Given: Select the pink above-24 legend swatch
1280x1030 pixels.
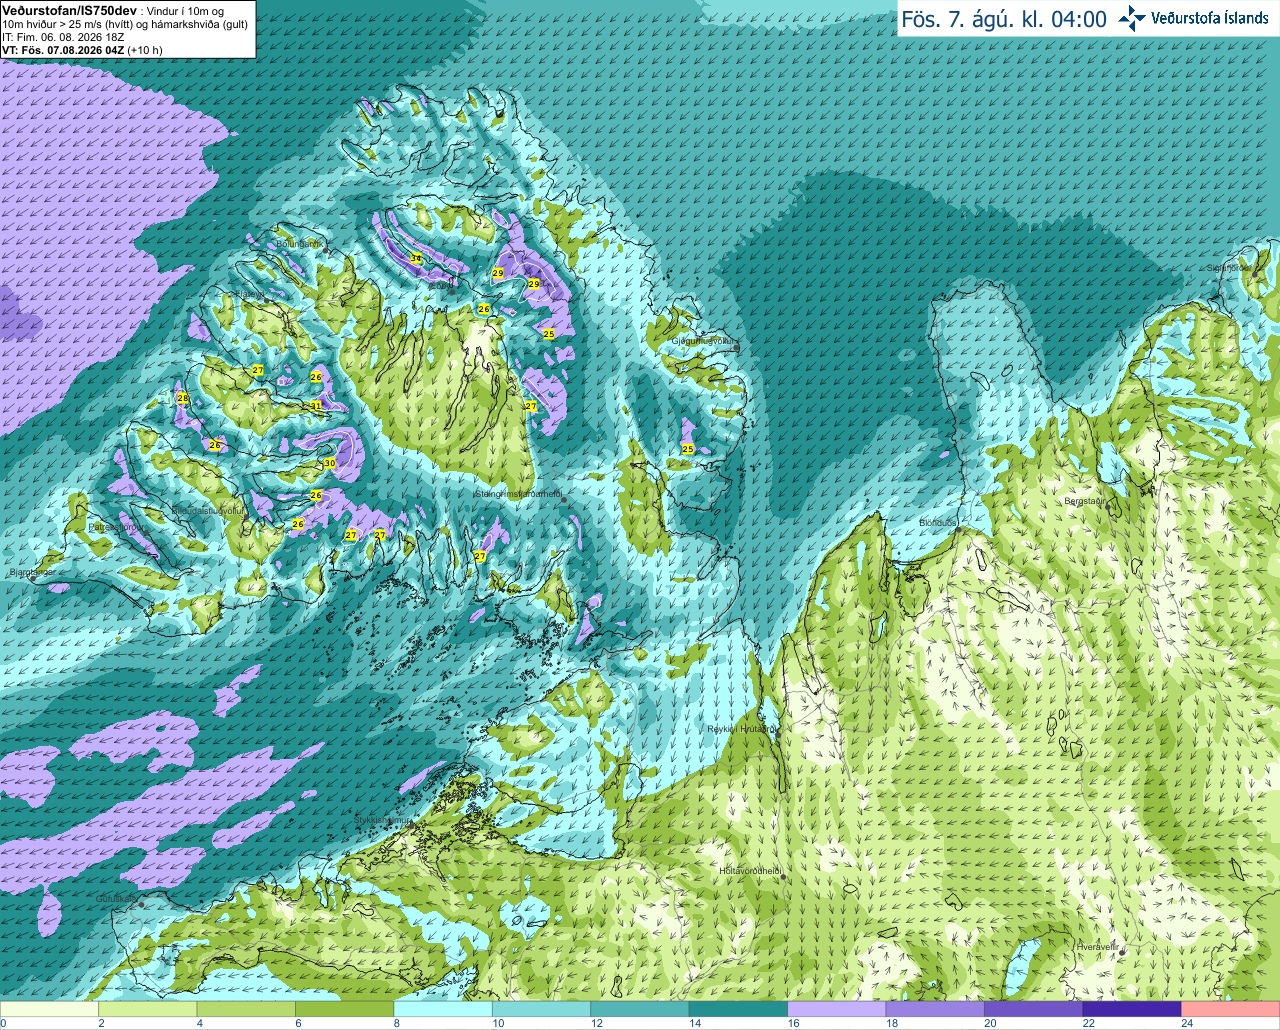Looking at the screenshot, I should click(x=1230, y=1008).
